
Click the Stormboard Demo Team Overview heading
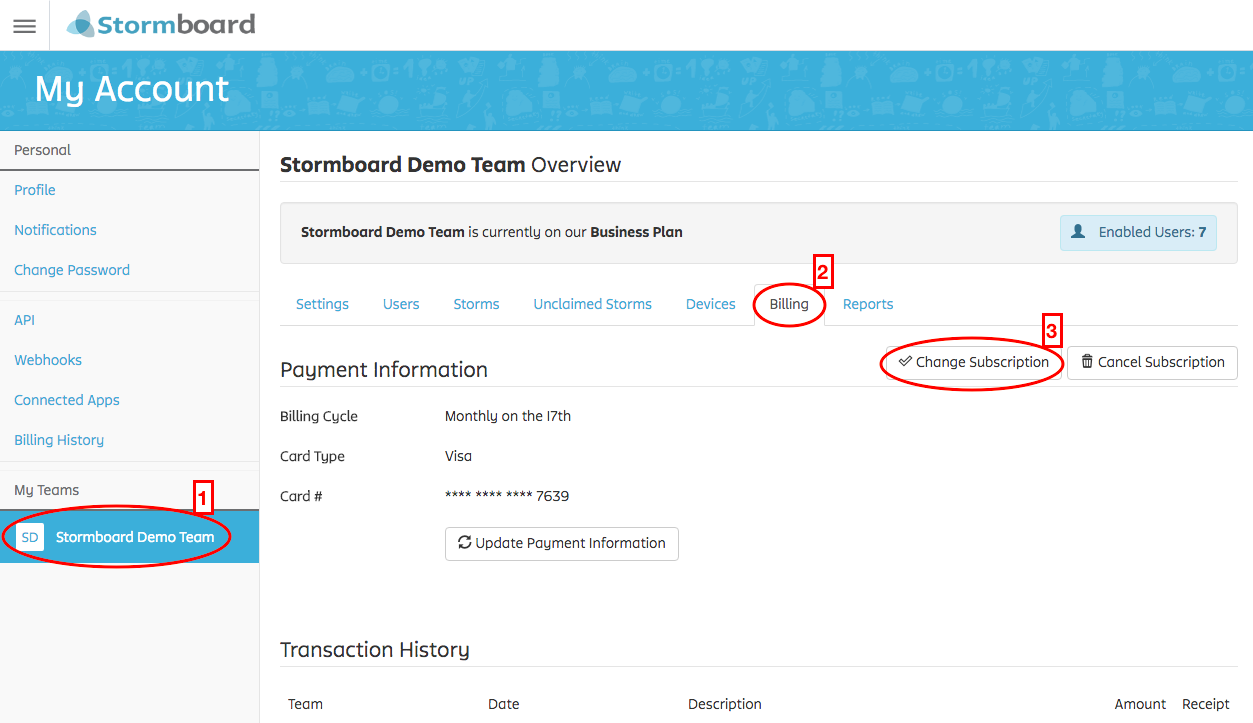pos(451,165)
